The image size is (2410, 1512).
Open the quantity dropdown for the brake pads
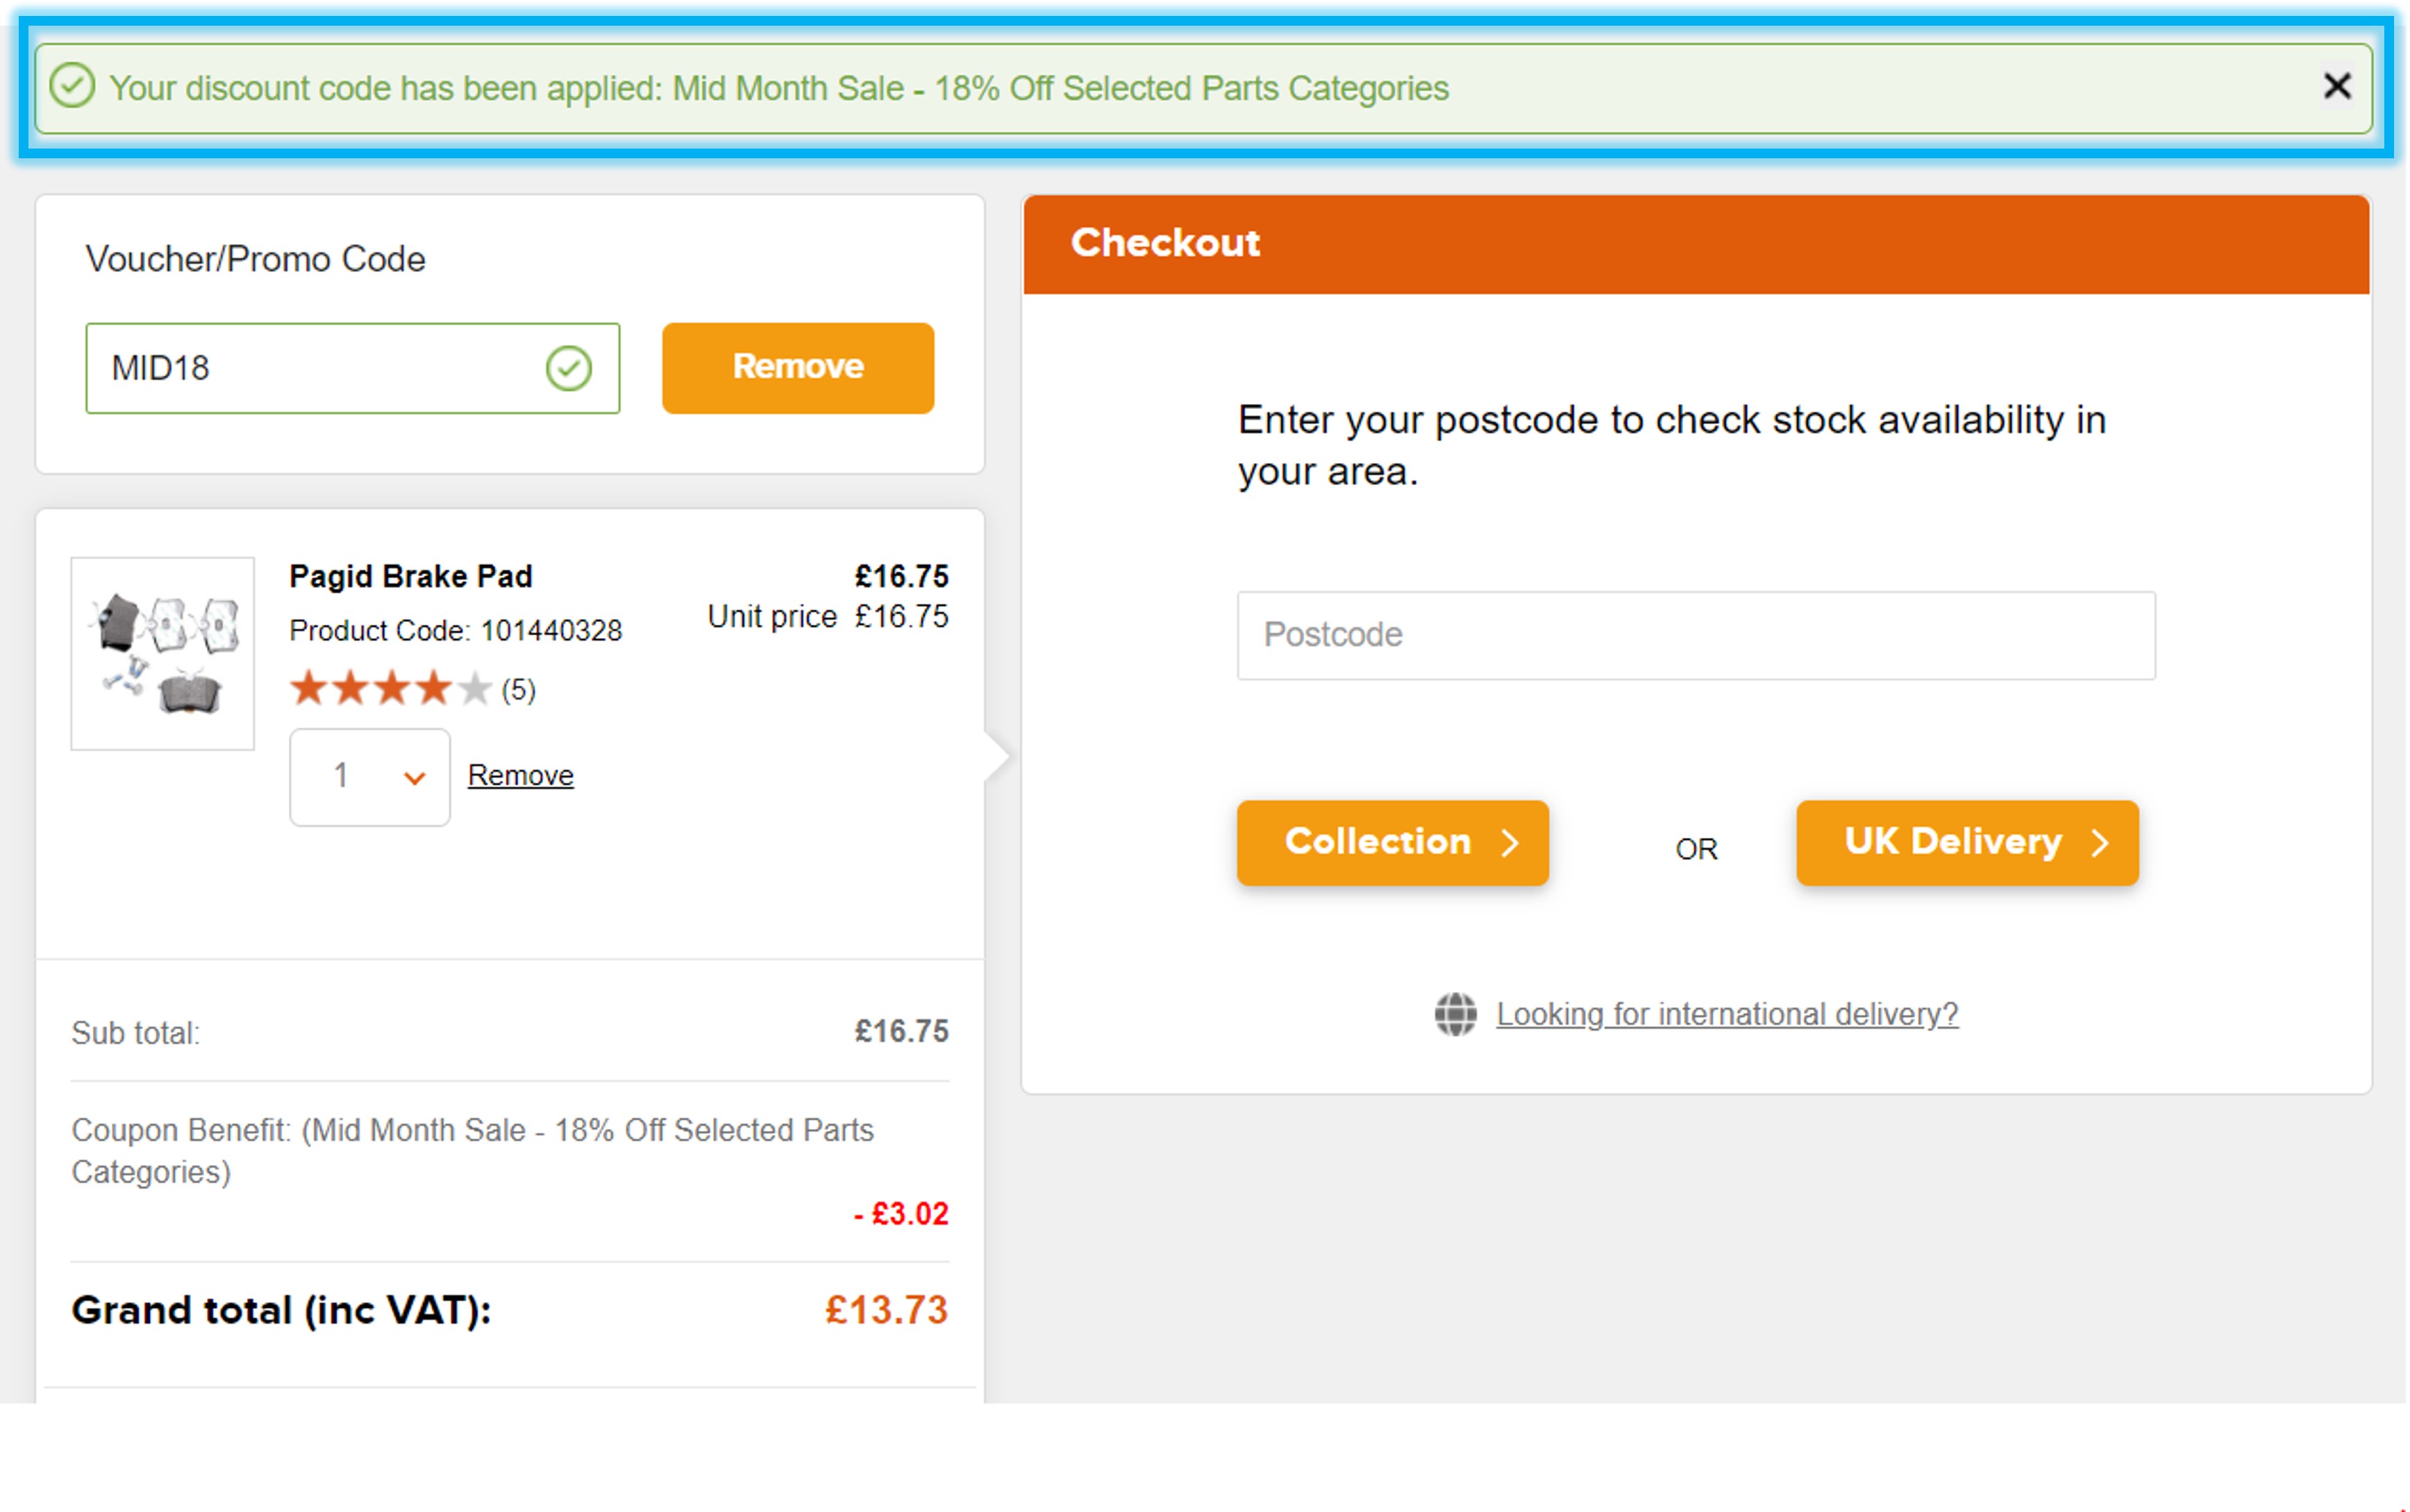tap(369, 777)
